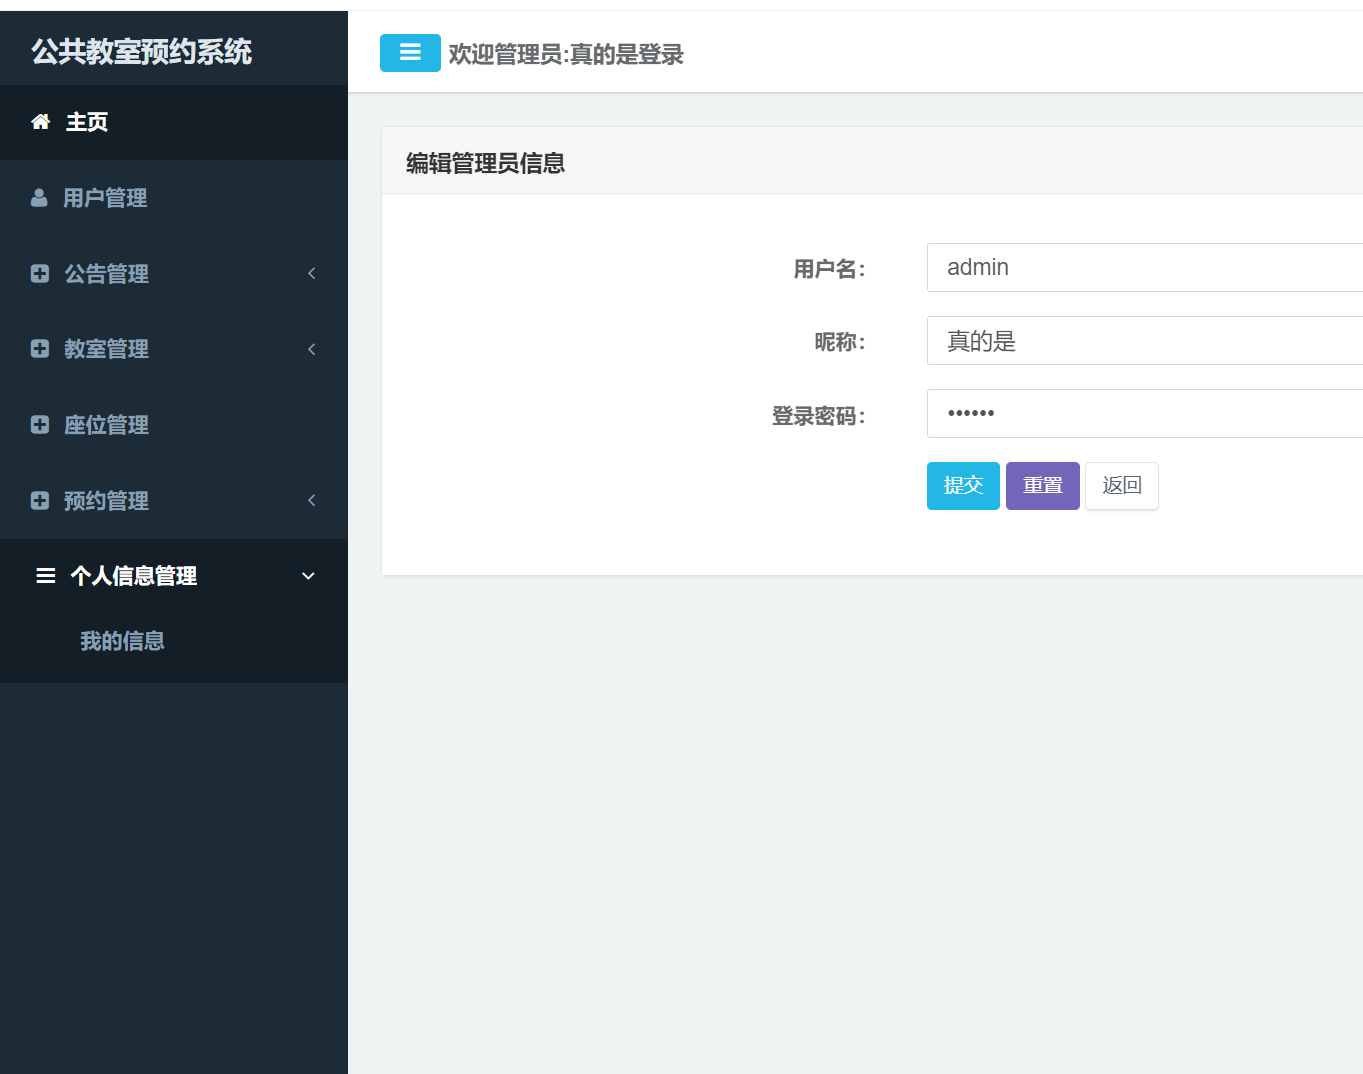Viewport: 1363px width, 1074px height.
Task: Expand 预约管理 using its chevron arrow
Action: pos(312,500)
